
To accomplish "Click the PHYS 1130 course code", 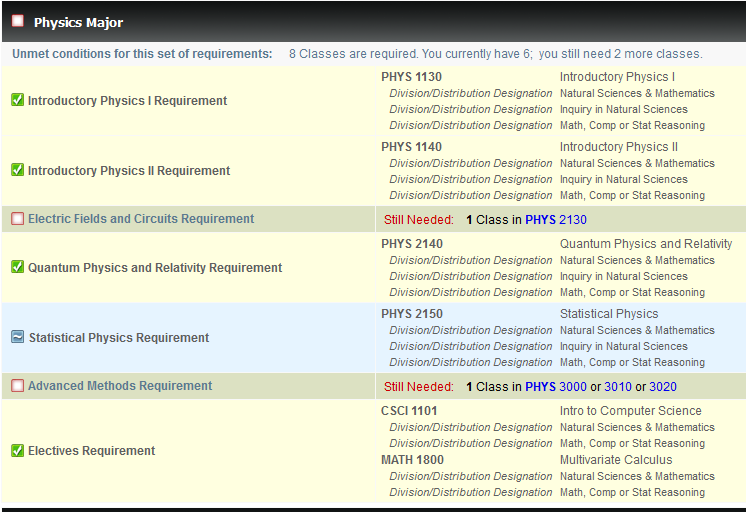I will [412, 77].
